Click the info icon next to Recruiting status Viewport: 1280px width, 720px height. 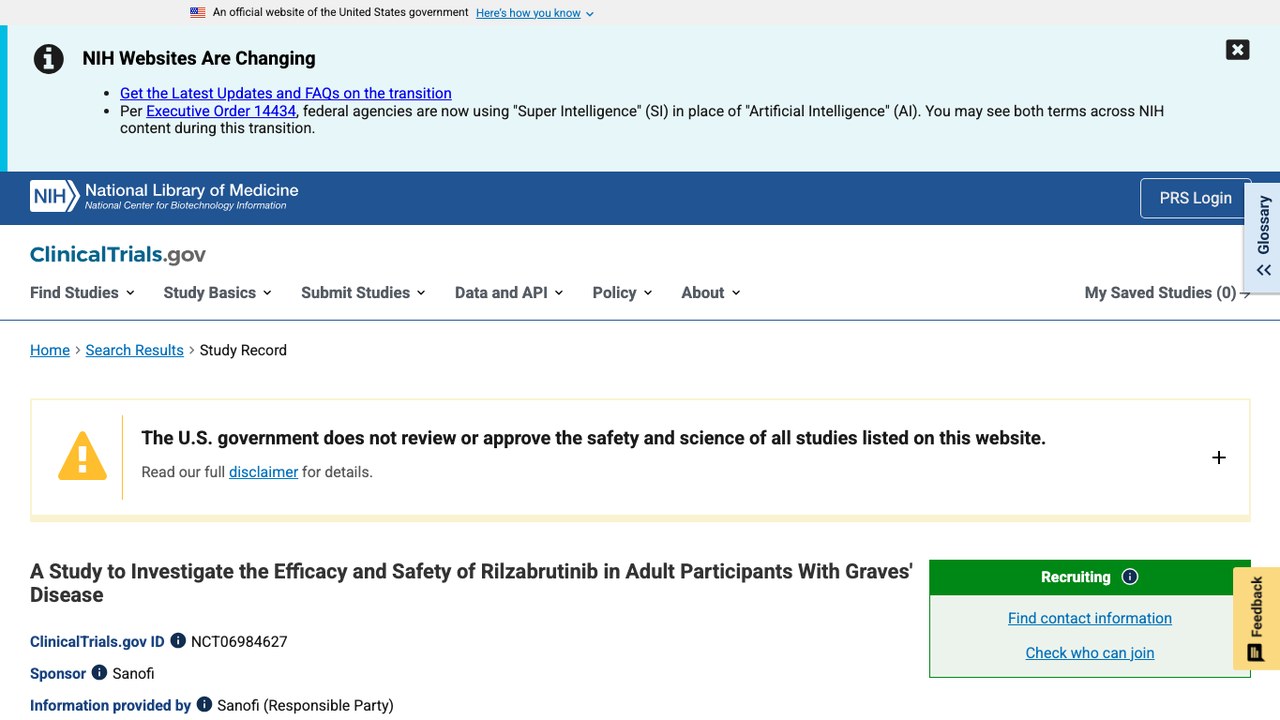[1130, 577]
